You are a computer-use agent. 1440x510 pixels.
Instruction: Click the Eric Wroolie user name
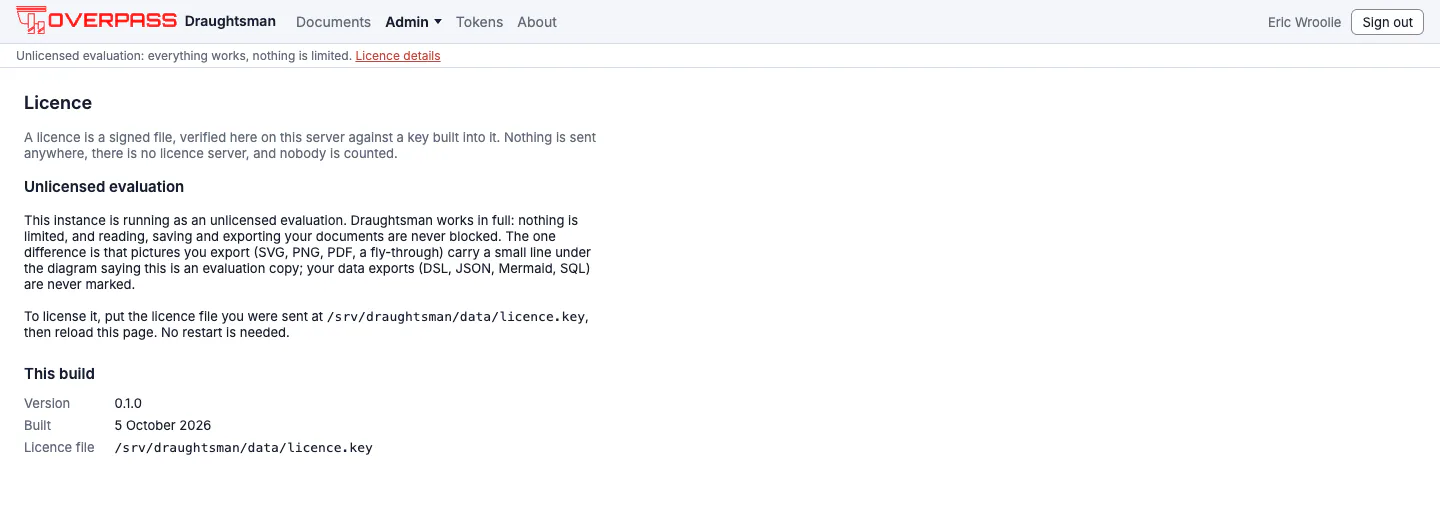pyautogui.click(x=1304, y=22)
